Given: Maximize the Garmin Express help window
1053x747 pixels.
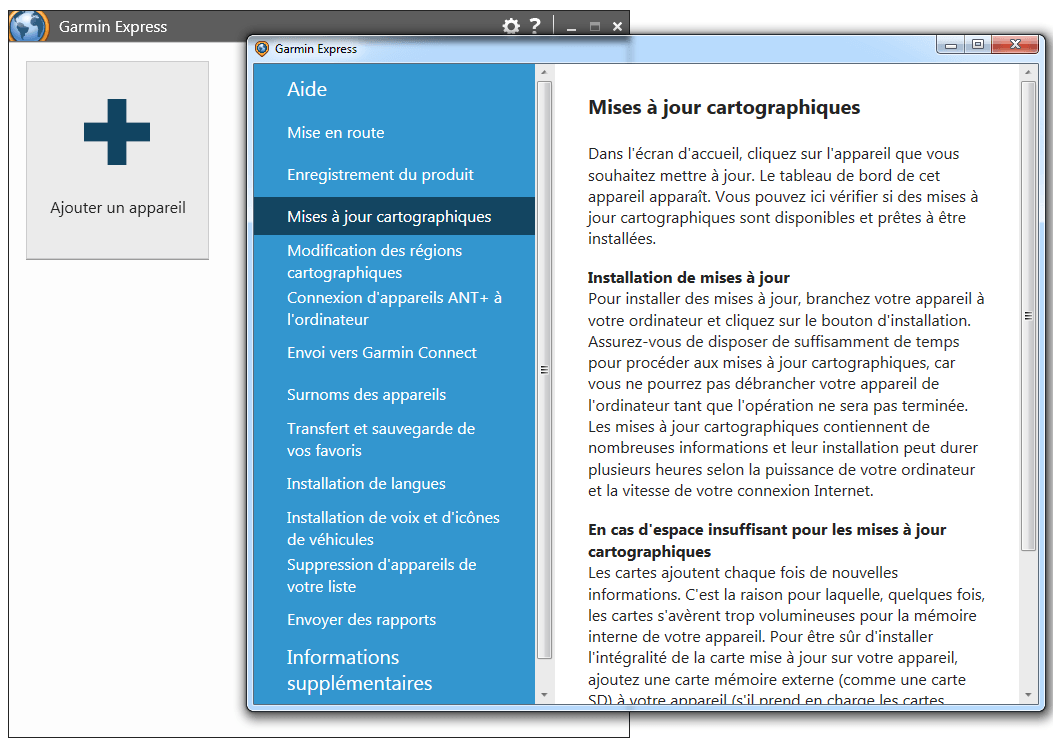Looking at the screenshot, I should coord(978,45).
